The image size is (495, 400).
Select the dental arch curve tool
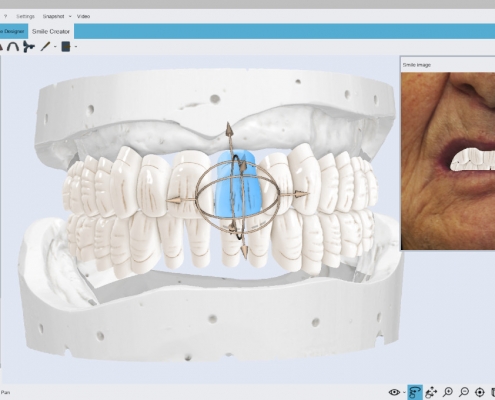[x=13, y=46]
